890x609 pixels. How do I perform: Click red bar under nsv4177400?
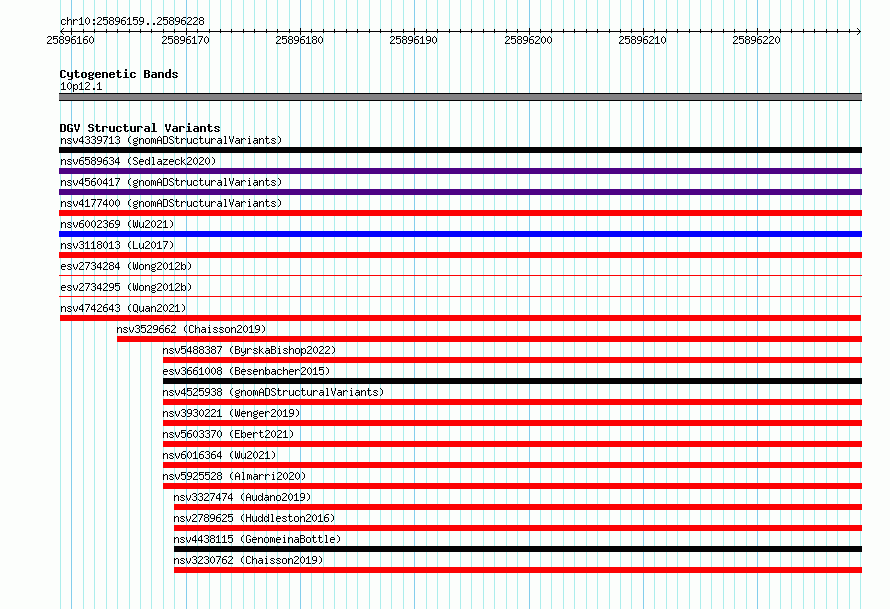click(x=460, y=213)
